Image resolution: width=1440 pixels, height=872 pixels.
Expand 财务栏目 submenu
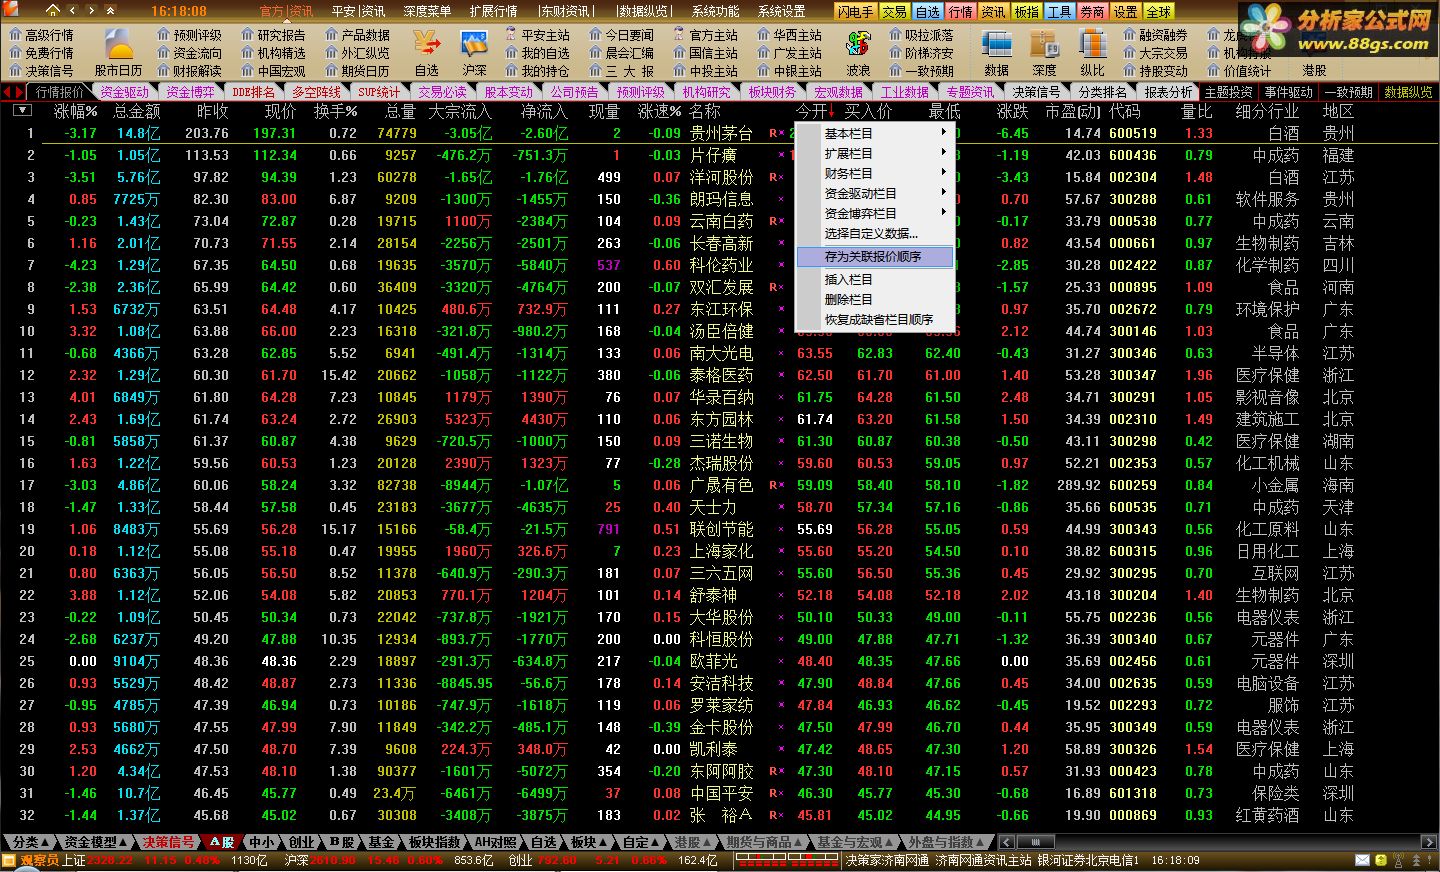[875, 173]
